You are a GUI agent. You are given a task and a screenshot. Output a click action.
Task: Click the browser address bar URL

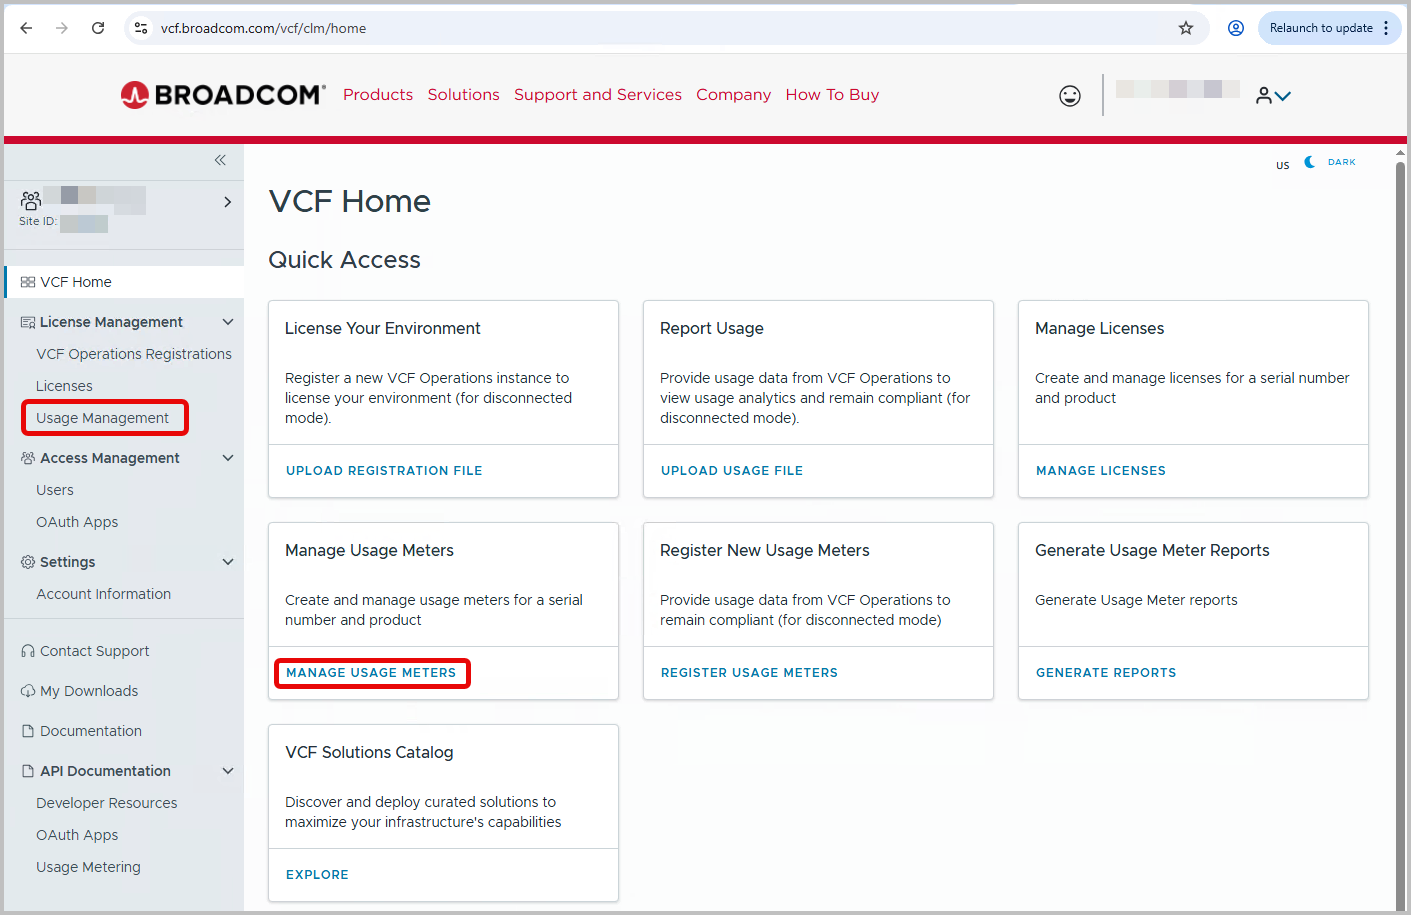(263, 28)
